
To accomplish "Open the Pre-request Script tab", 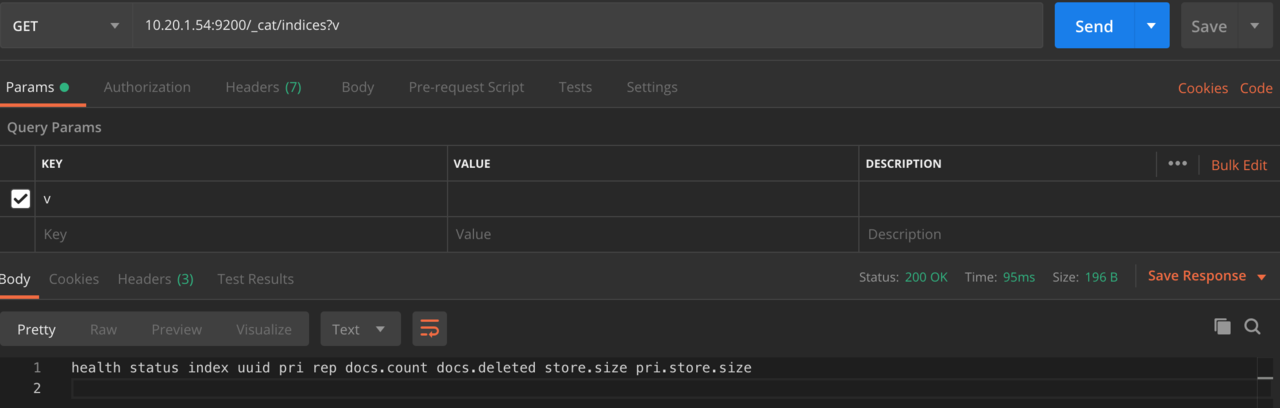I will (x=466, y=87).
